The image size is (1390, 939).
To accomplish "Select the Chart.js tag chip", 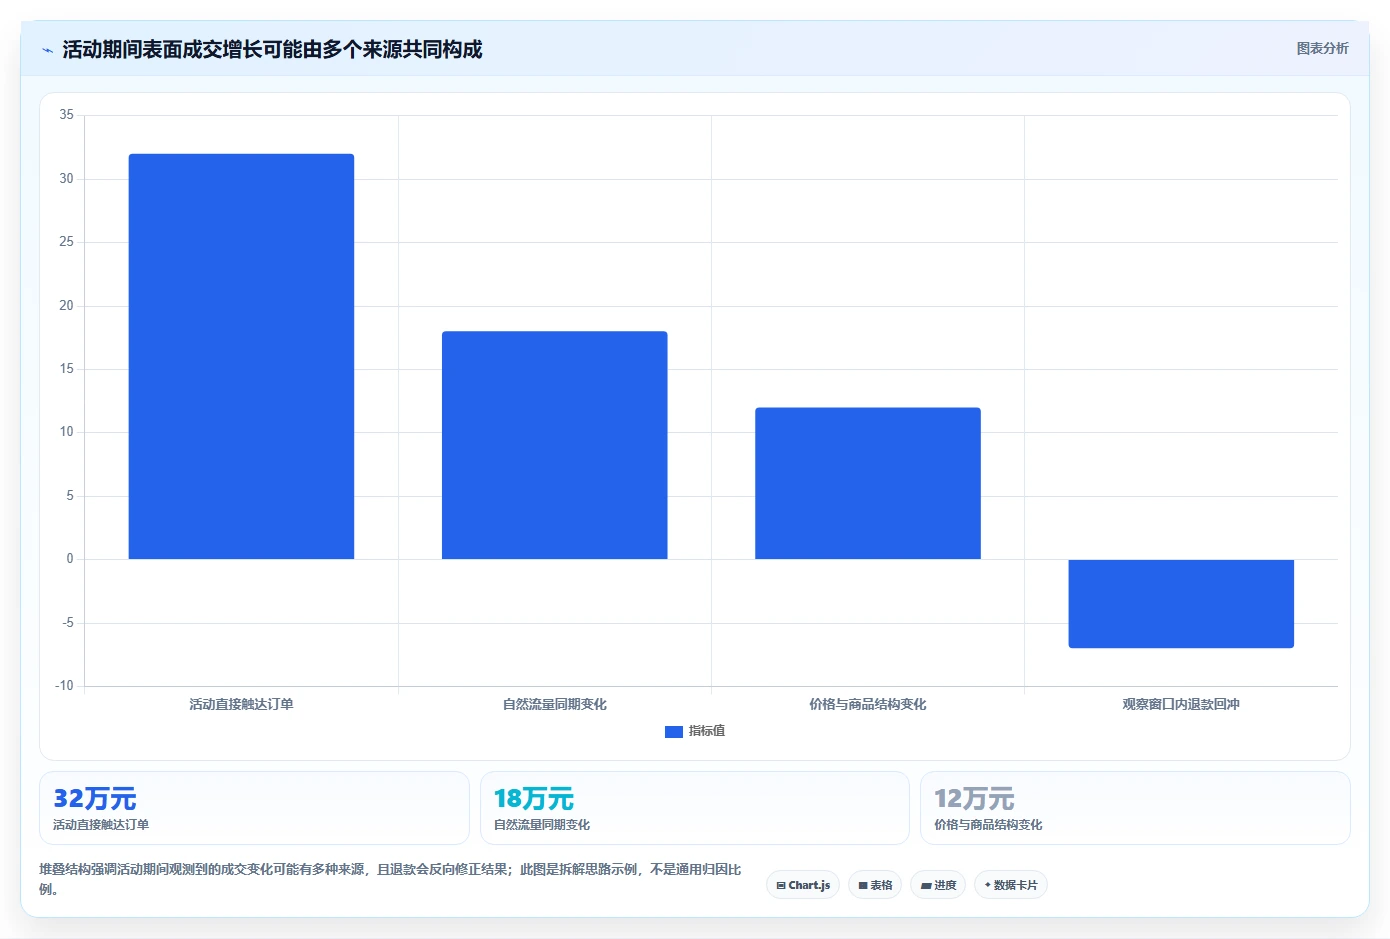I will coord(803,885).
